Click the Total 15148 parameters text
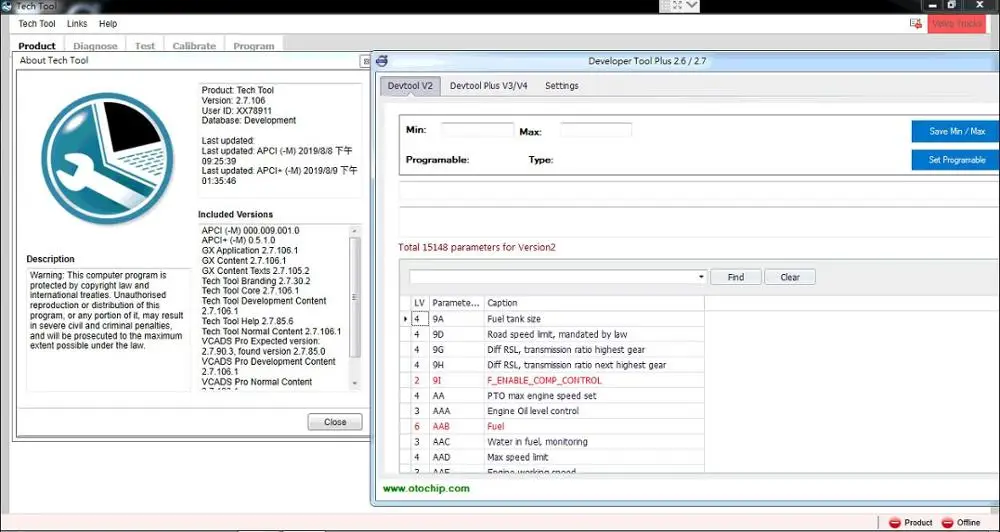The image size is (1000, 532). [x=476, y=248]
